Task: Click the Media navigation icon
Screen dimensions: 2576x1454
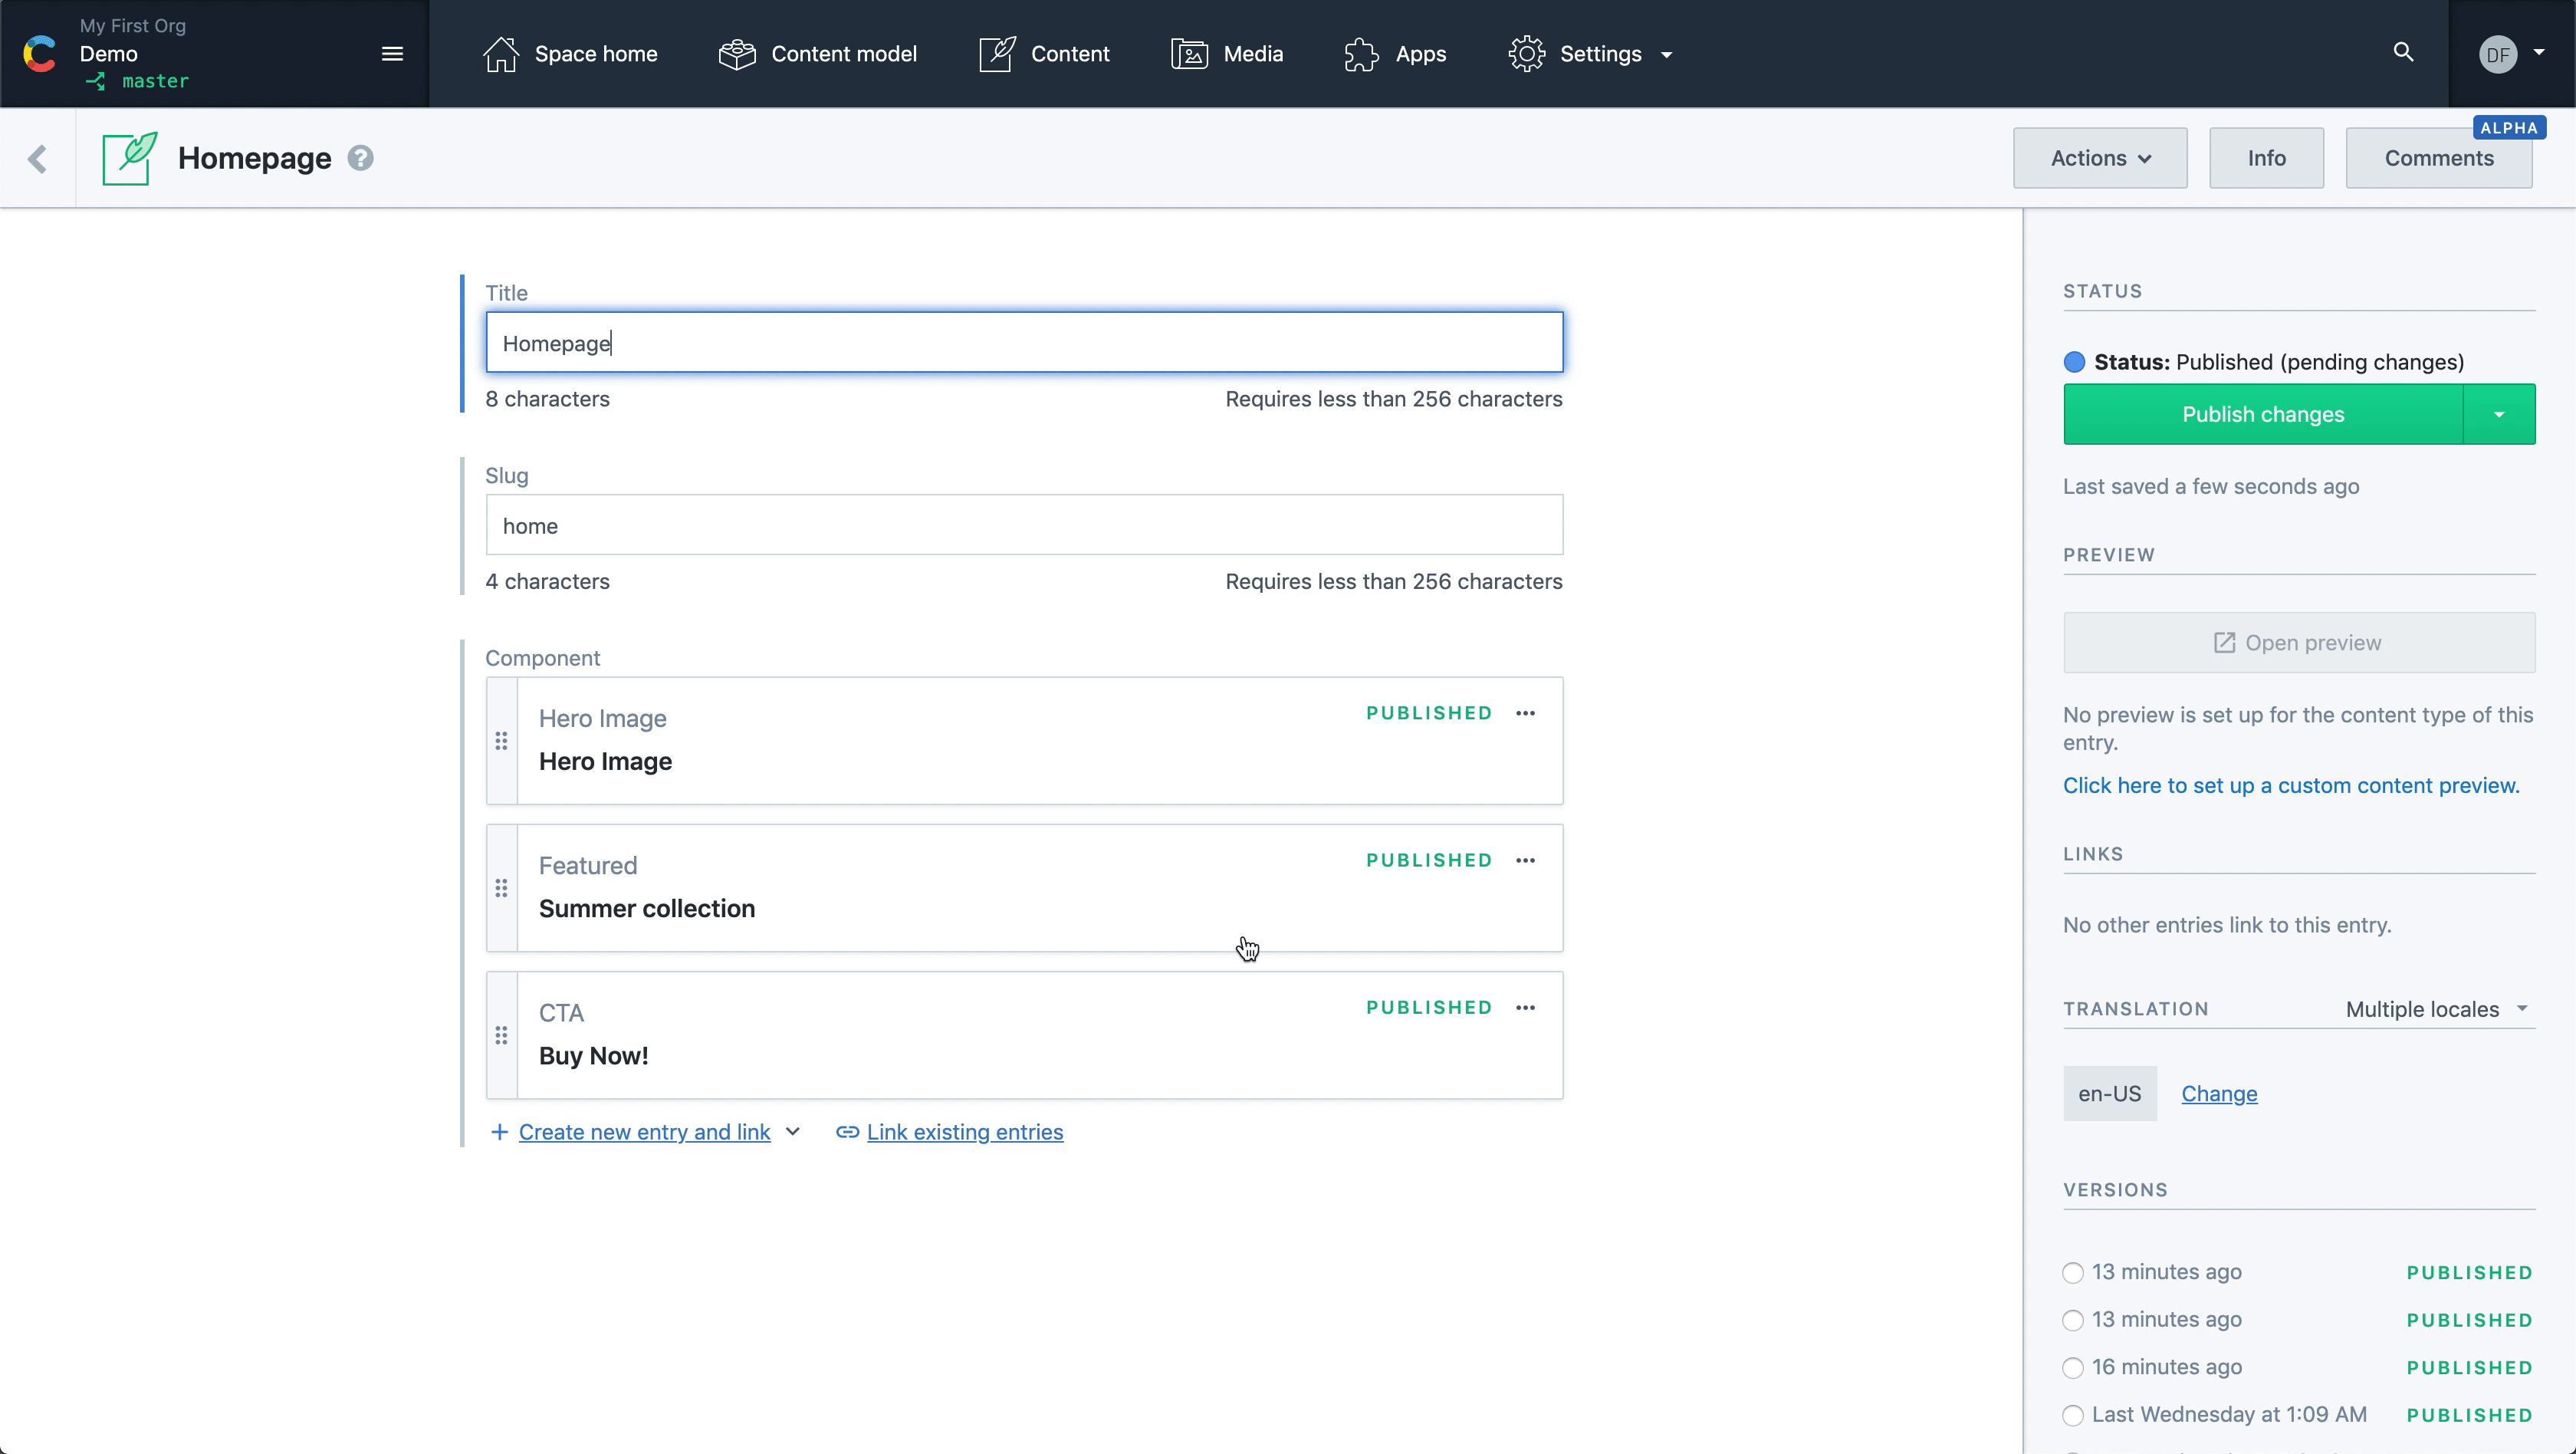Action: pos(1189,53)
